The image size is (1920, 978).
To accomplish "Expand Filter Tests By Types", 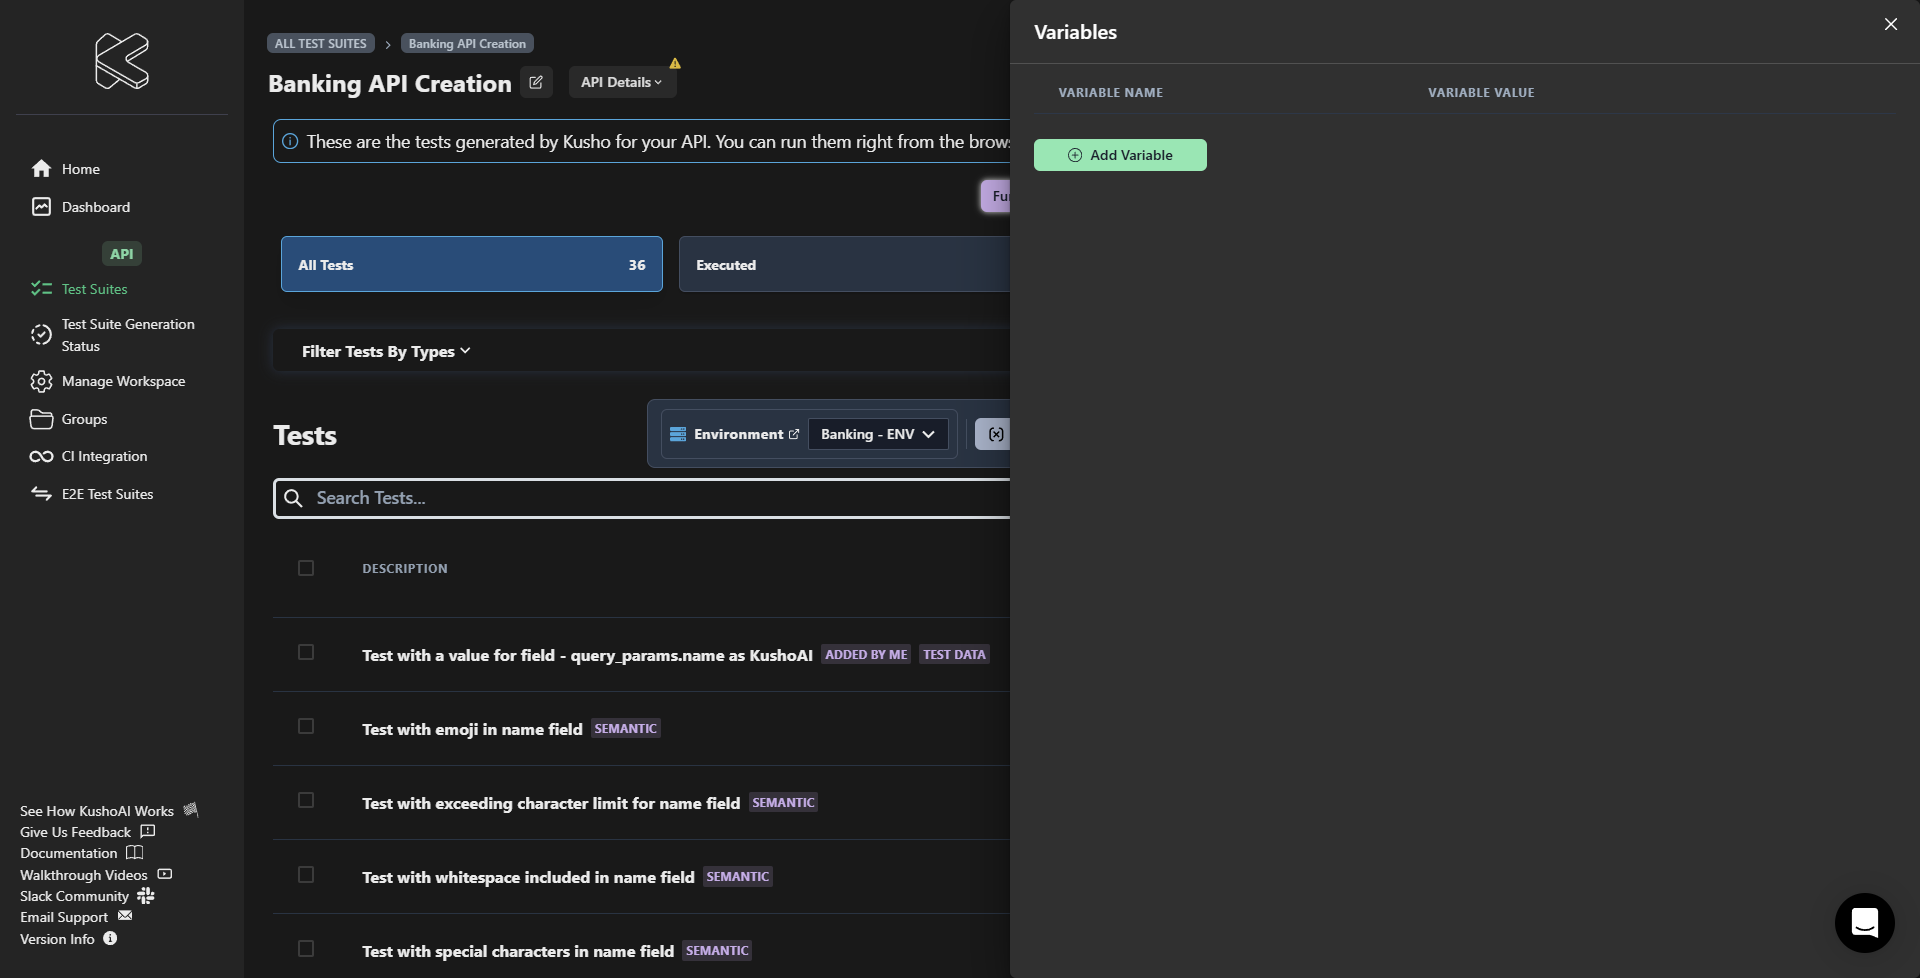I will pyautogui.click(x=386, y=351).
